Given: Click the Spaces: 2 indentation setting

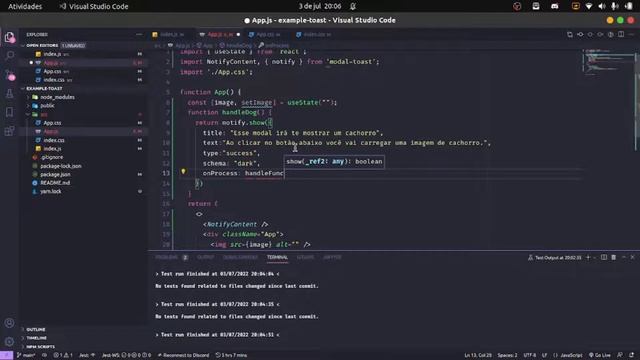Looking at the screenshot, I should [507, 355].
